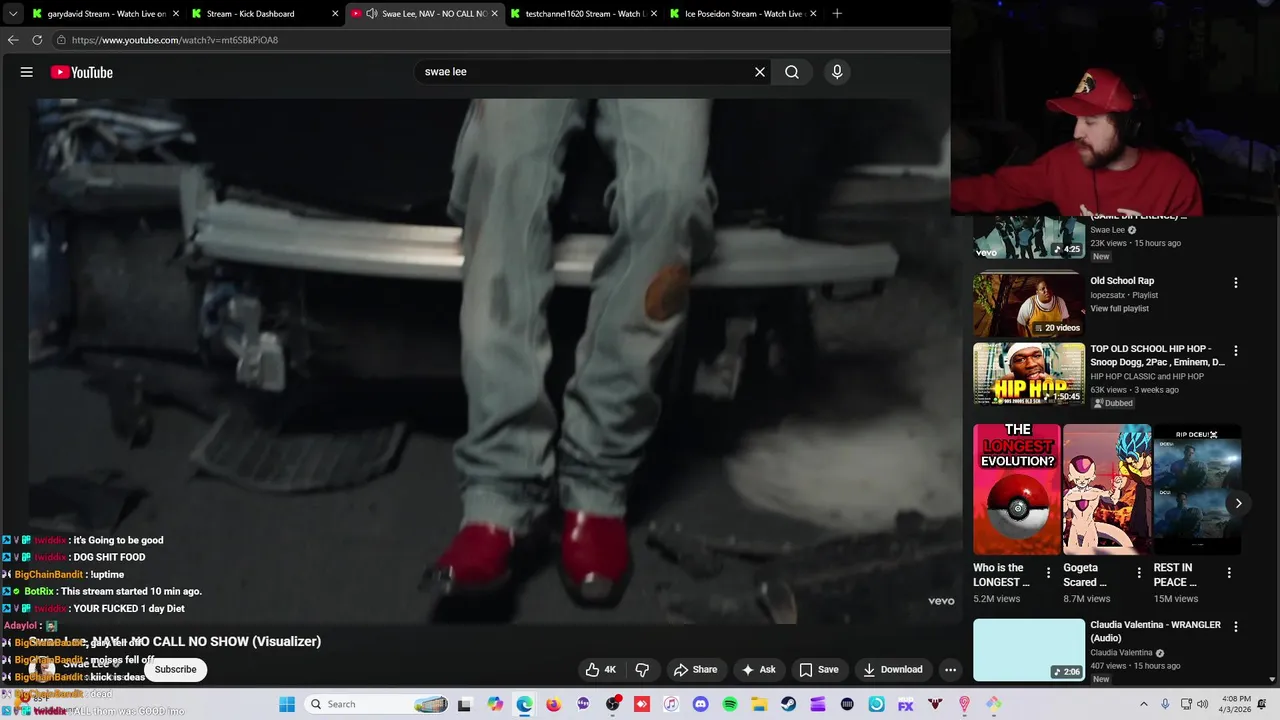
Task: Open the tab search dropdown arrow
Action: pos(12,14)
